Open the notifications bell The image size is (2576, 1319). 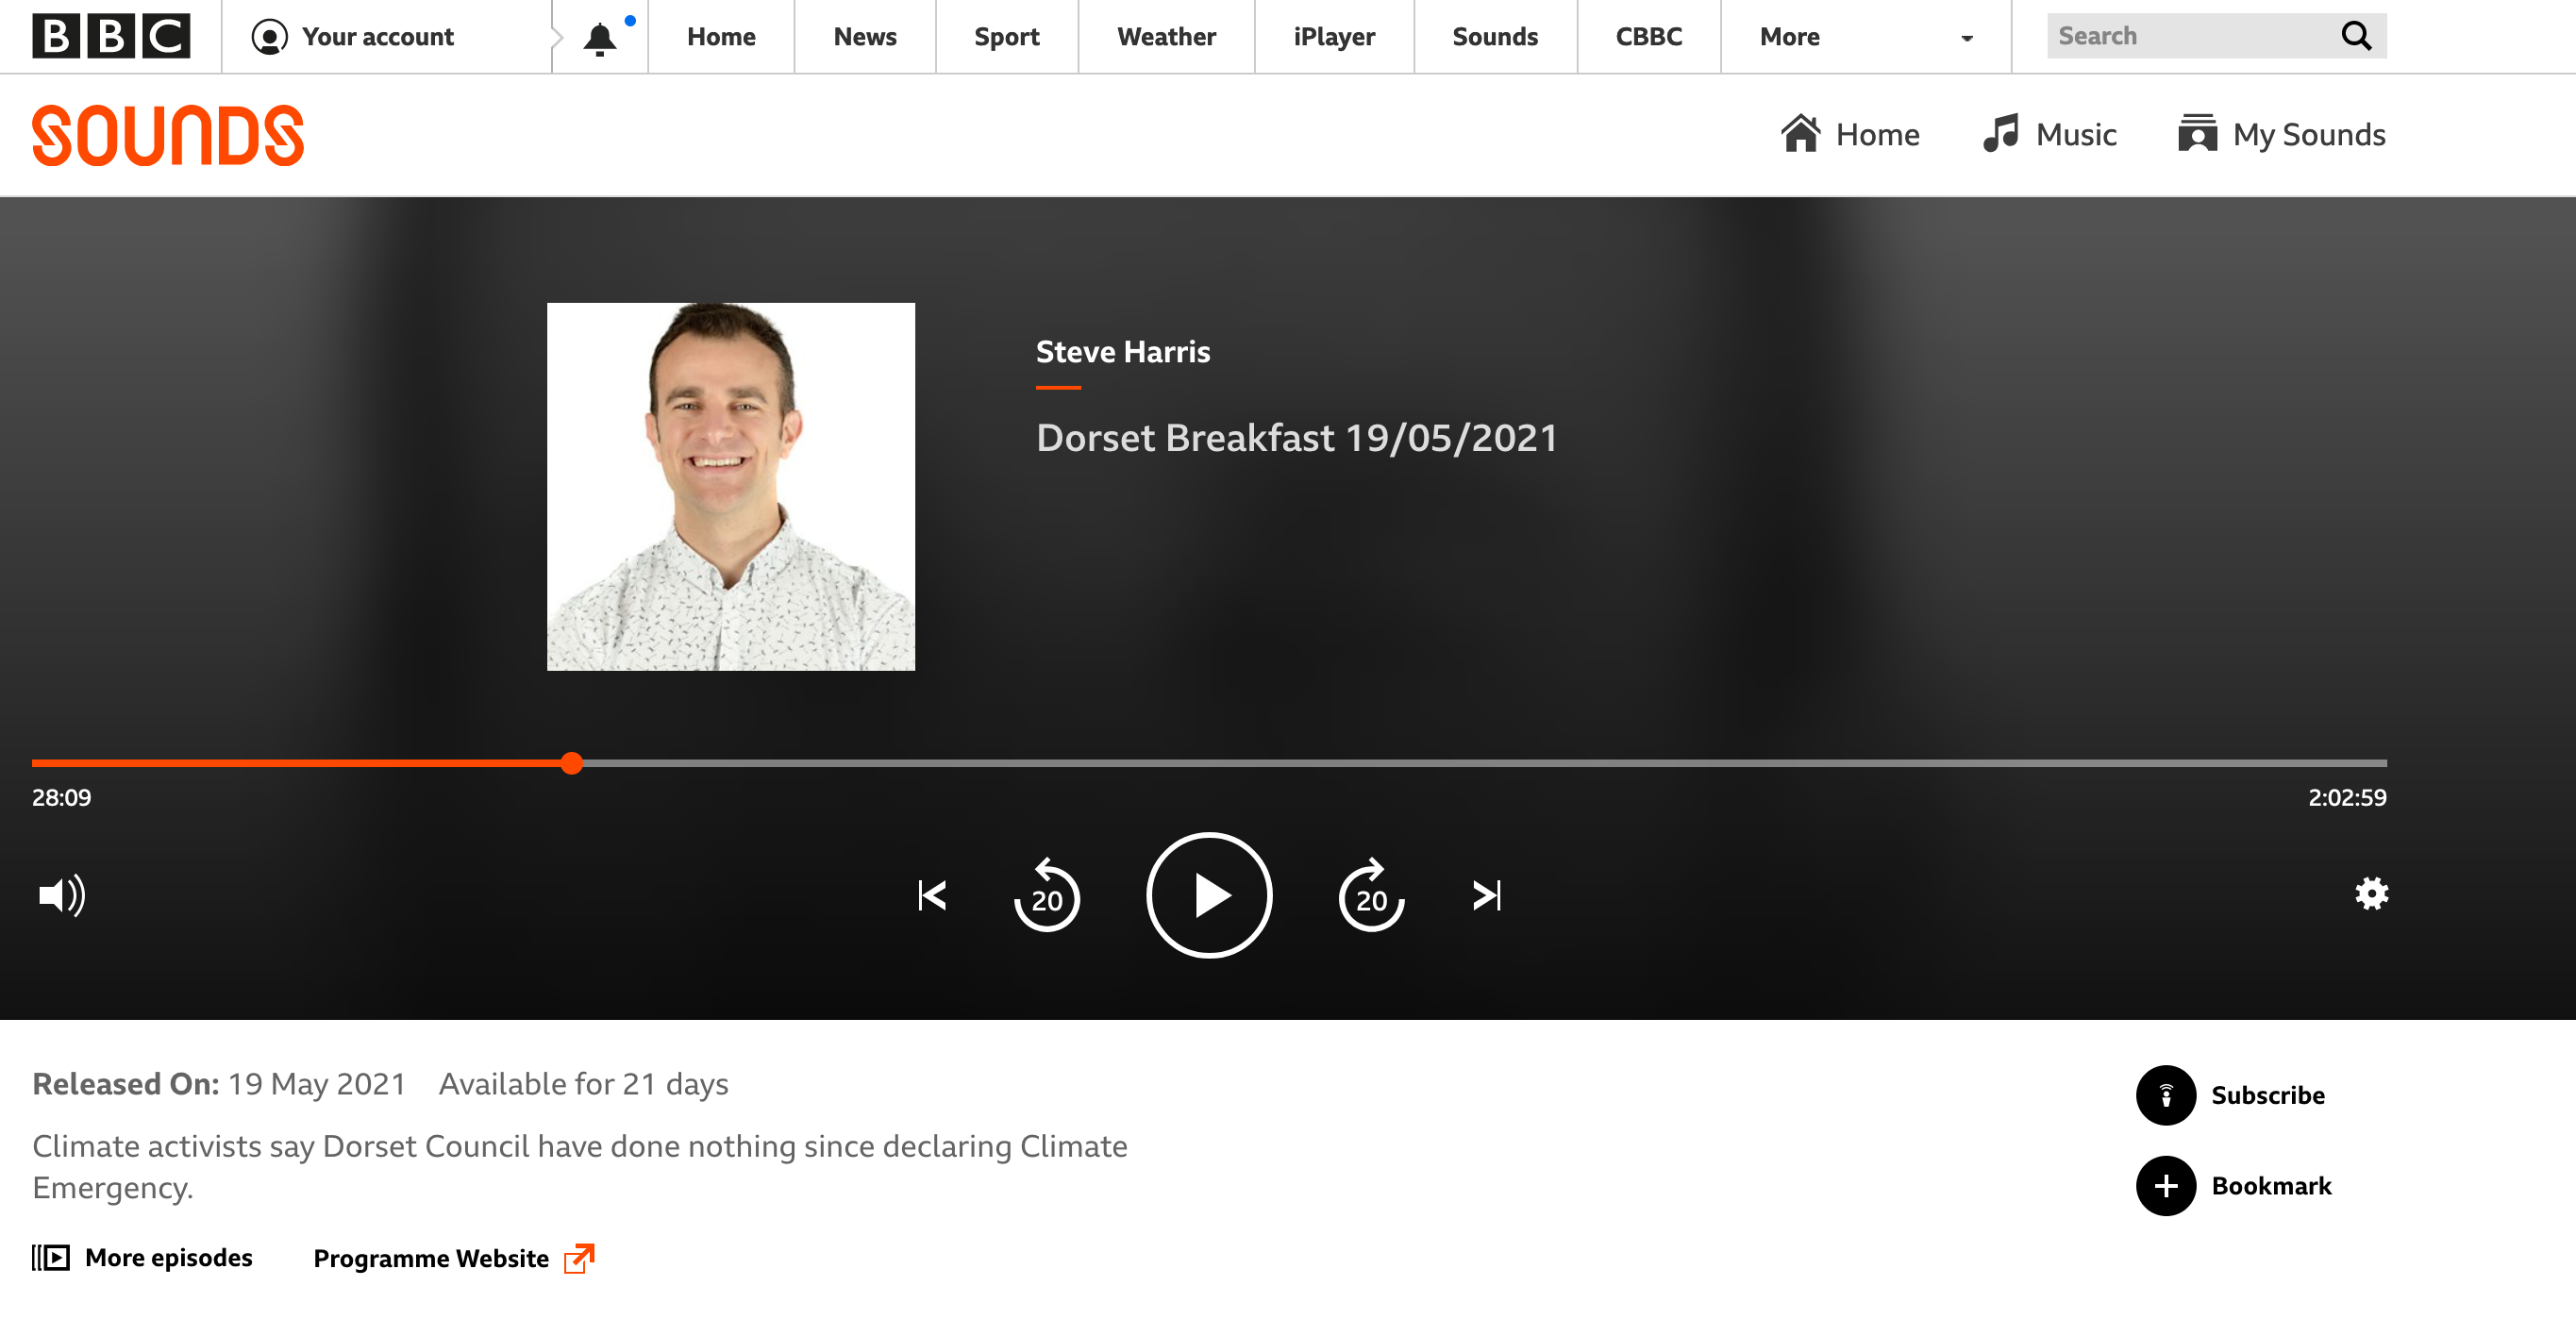pyautogui.click(x=600, y=37)
